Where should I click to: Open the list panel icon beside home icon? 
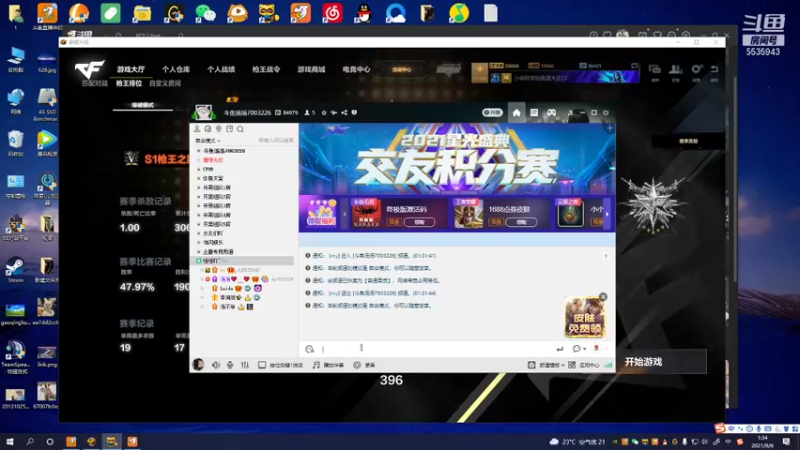coord(534,113)
